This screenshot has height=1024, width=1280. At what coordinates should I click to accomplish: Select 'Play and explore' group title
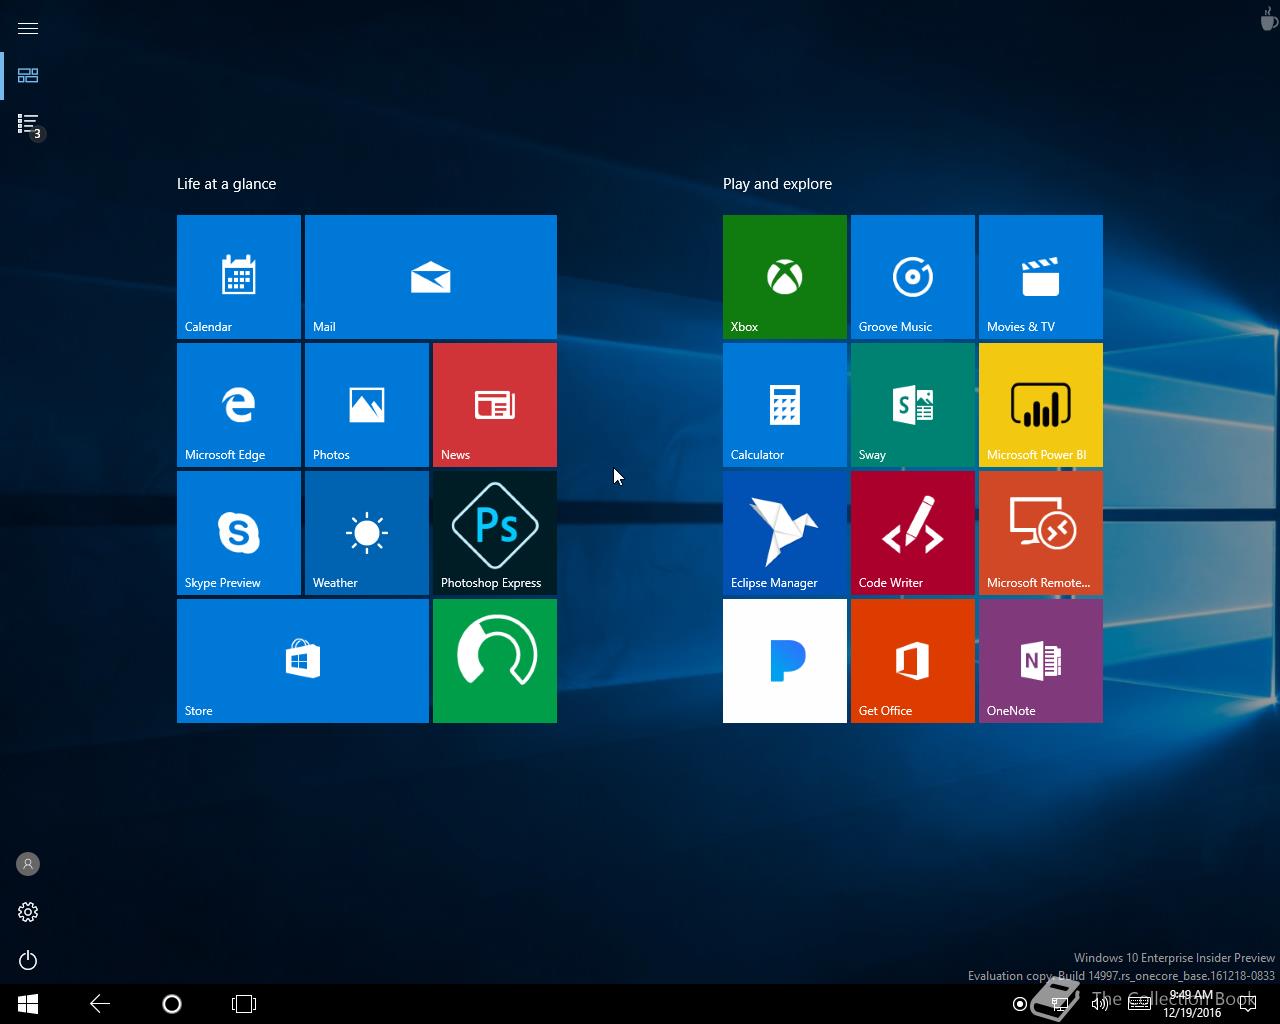click(x=778, y=184)
